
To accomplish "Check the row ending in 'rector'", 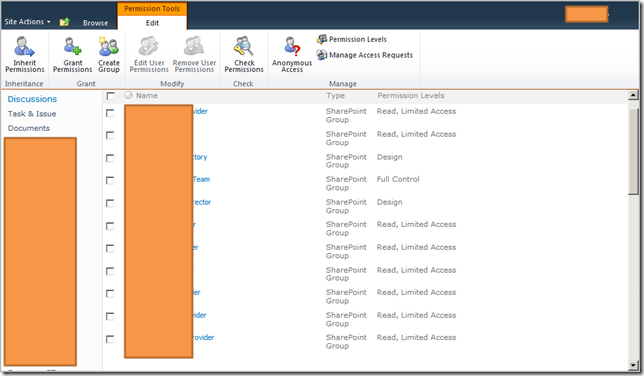I will click(110, 203).
